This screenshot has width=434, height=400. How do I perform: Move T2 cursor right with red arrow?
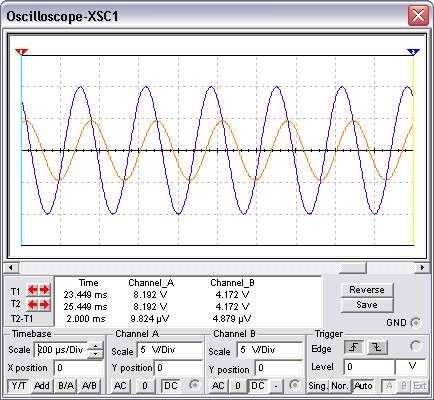pos(45,305)
